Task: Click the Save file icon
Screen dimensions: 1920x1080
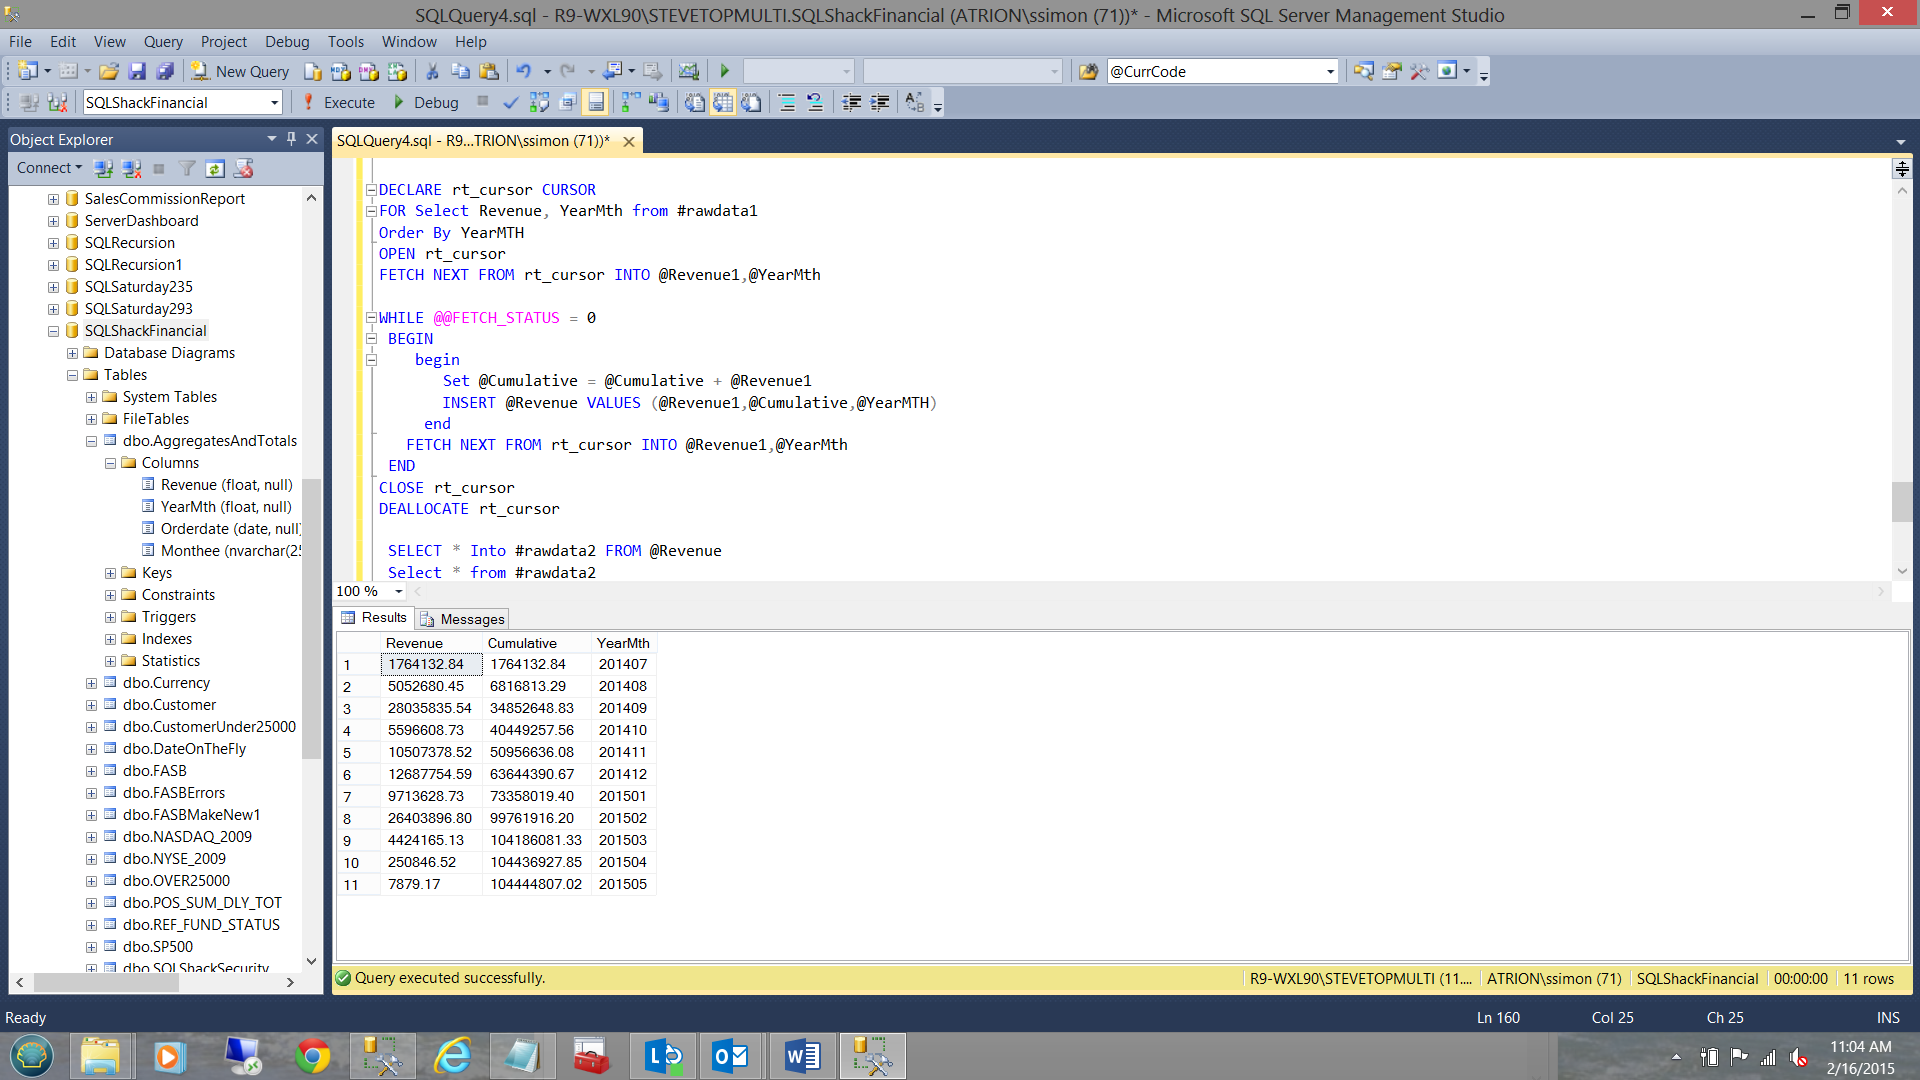Action: 138,71
